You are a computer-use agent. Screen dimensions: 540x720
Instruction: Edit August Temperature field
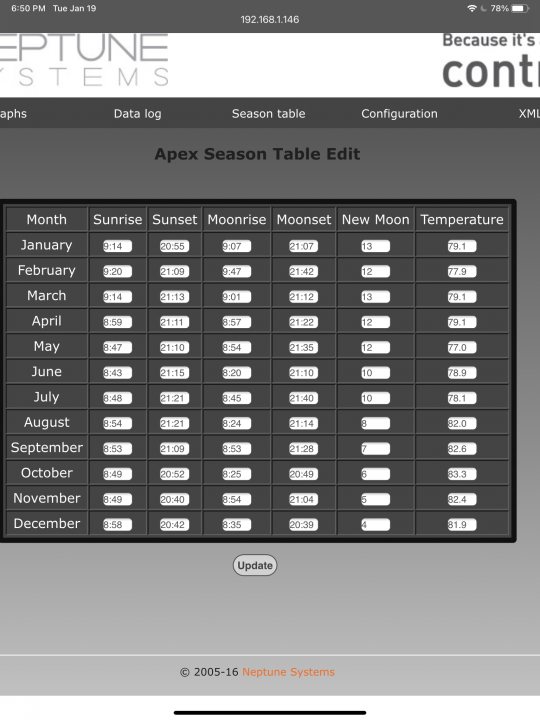[462, 423]
